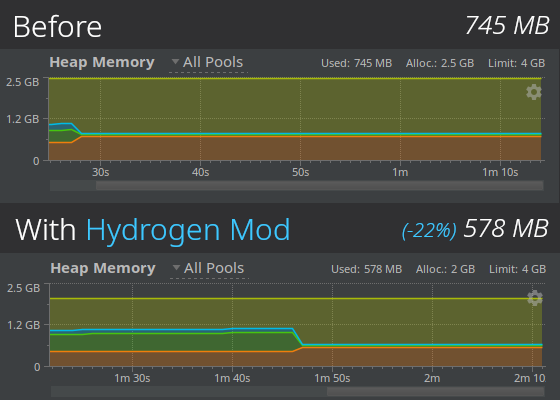Screen dimensions: 560x400
Task: Click the 2m marker on bottom timeline
Action: pyautogui.click(x=432, y=379)
